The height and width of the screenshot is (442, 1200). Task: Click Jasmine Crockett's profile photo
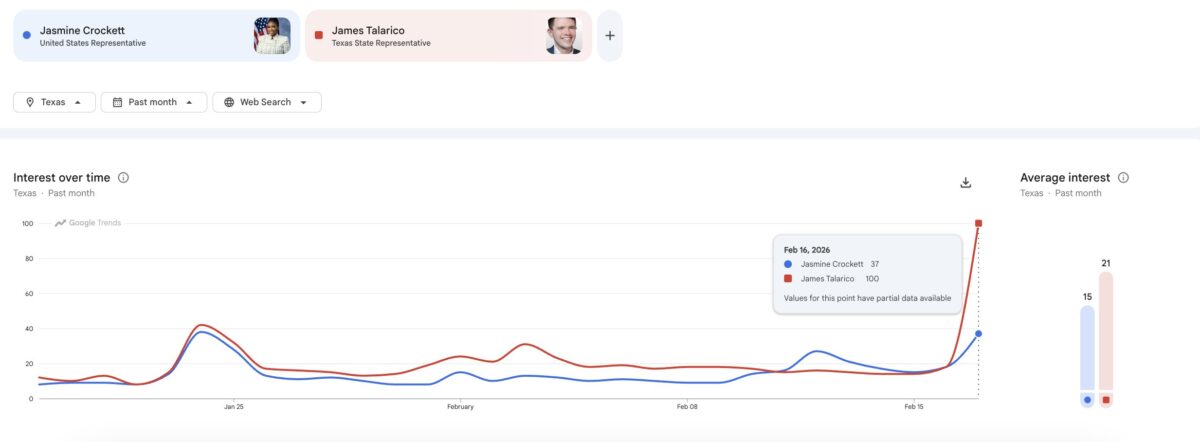[272, 36]
